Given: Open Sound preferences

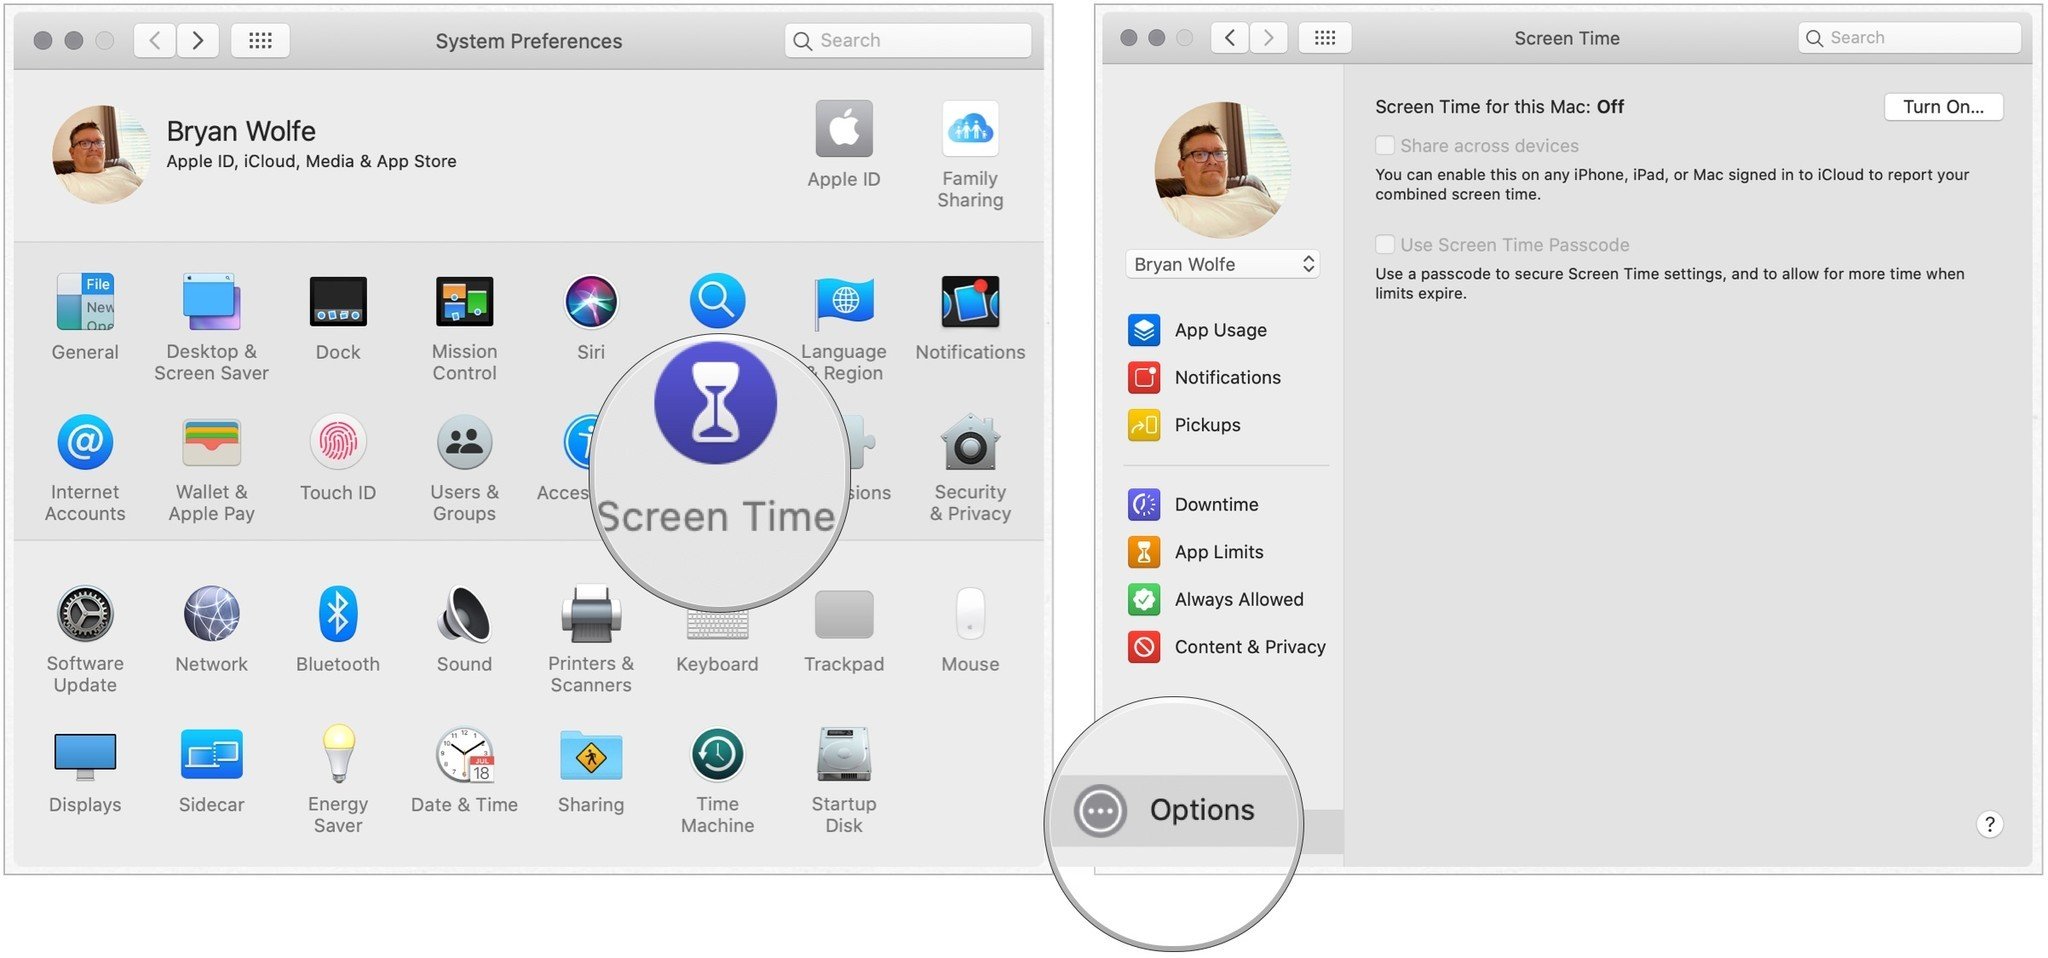Looking at the screenshot, I should [x=464, y=629].
